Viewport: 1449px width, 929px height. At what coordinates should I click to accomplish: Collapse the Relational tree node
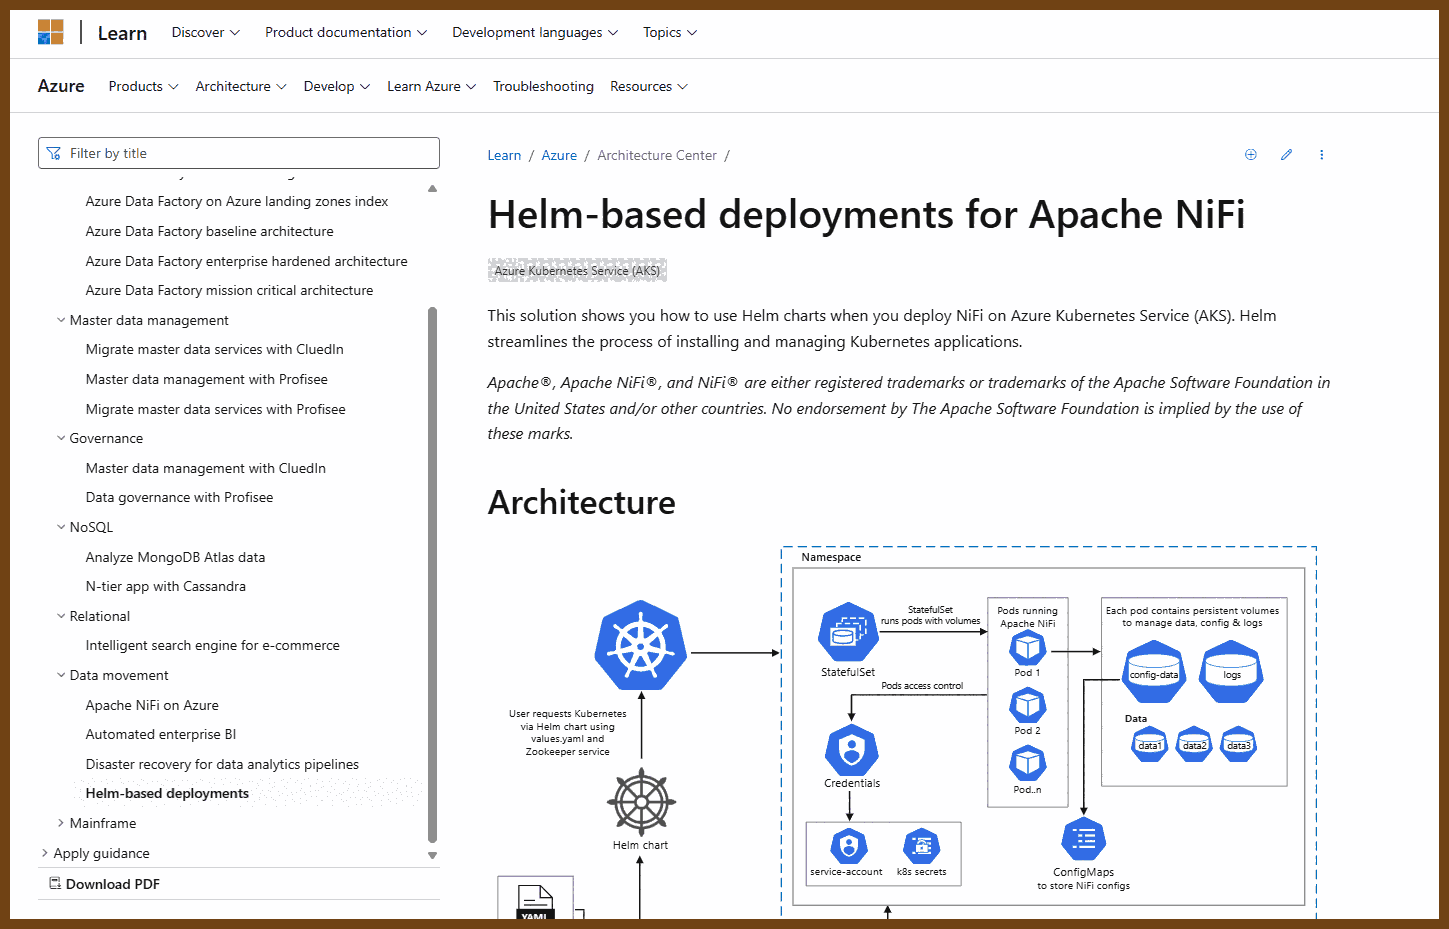point(61,616)
